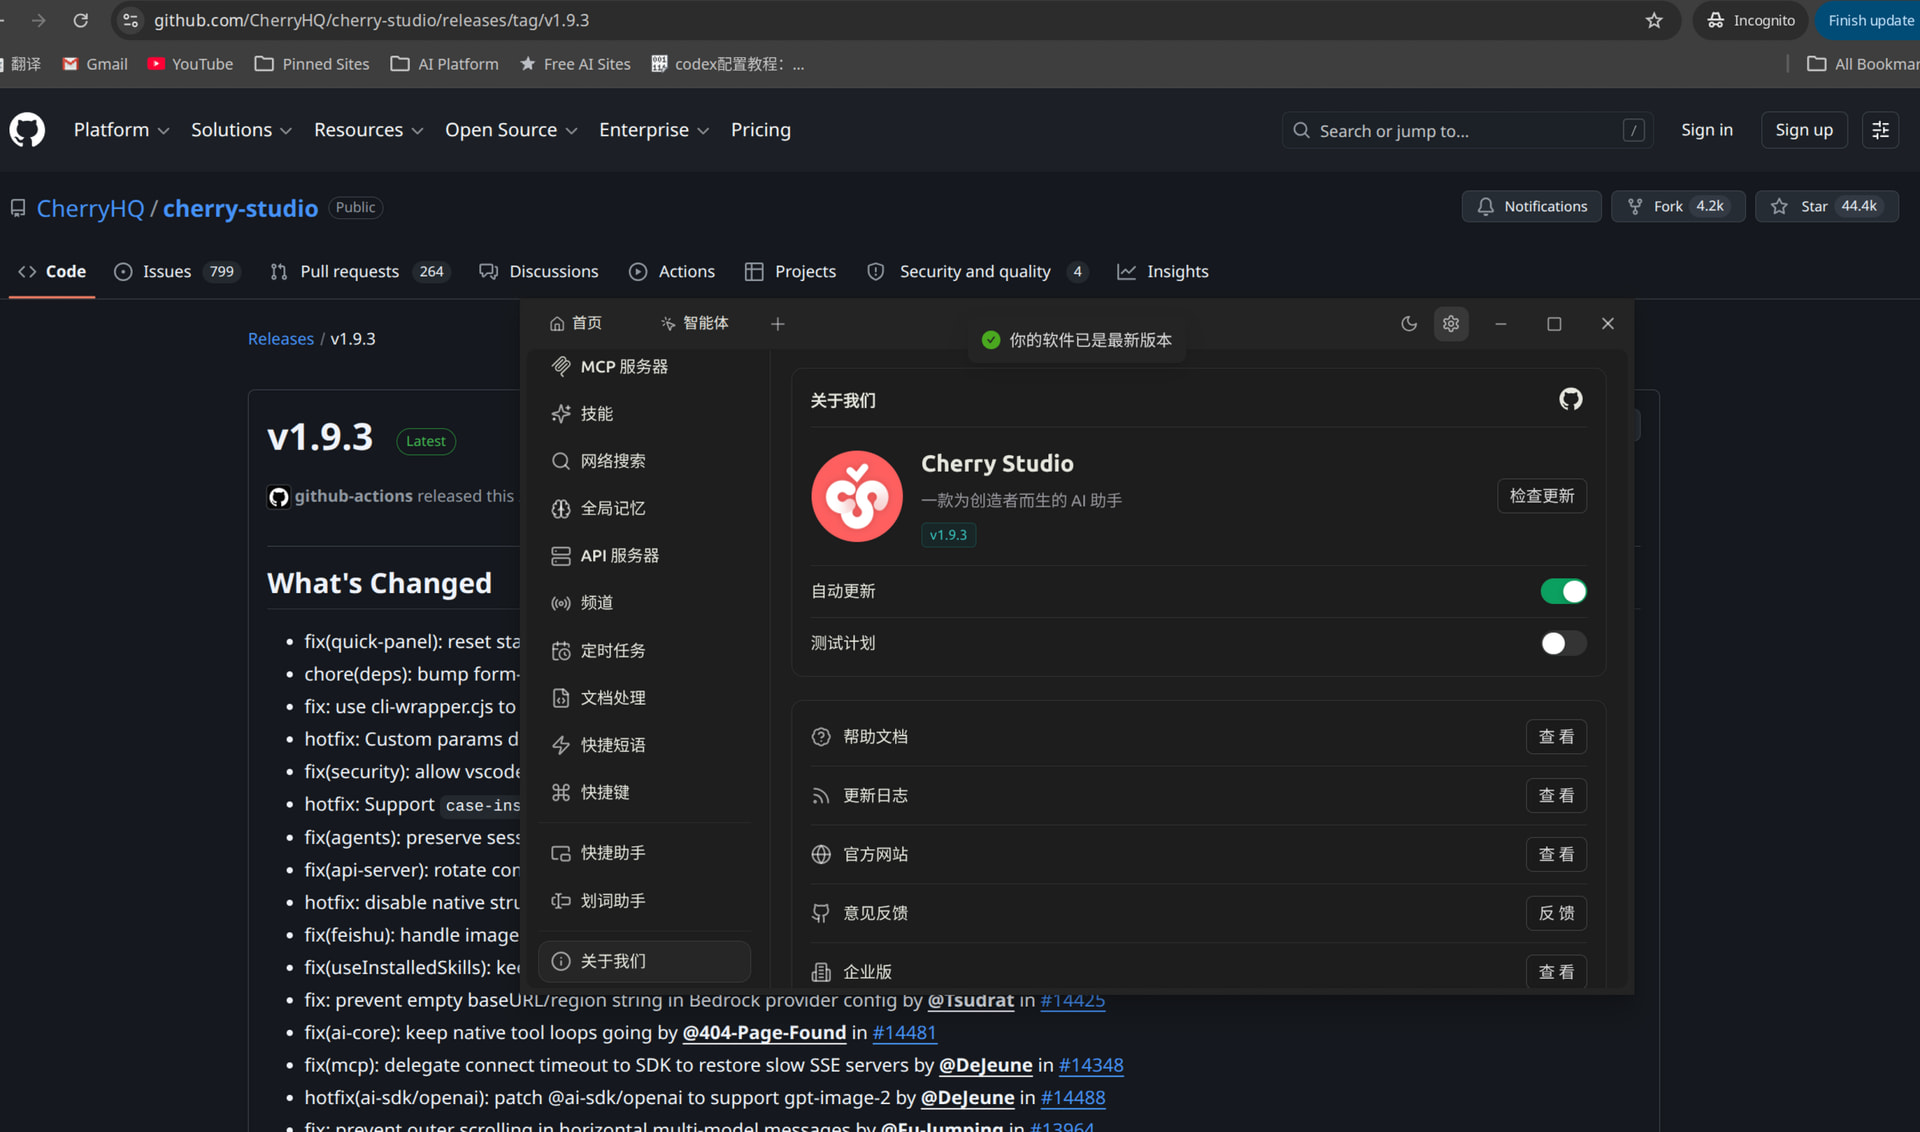The height and width of the screenshot is (1132, 1920).
Task: Disable the 自动更新 toggle switch
Action: [1563, 591]
